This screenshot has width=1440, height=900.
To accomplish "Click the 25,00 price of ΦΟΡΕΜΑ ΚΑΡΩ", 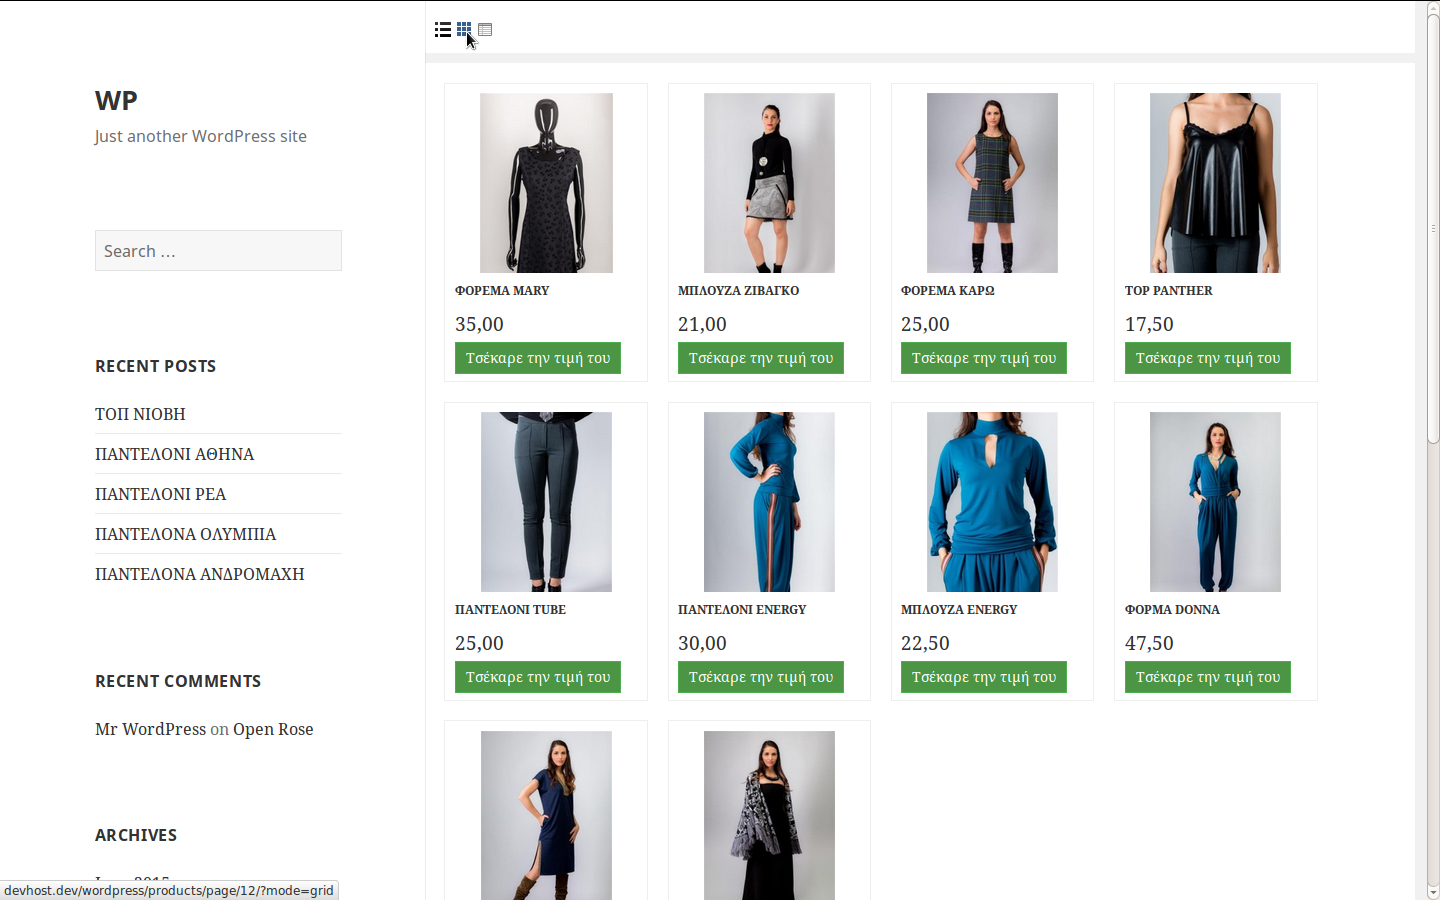I will pyautogui.click(x=925, y=324).
